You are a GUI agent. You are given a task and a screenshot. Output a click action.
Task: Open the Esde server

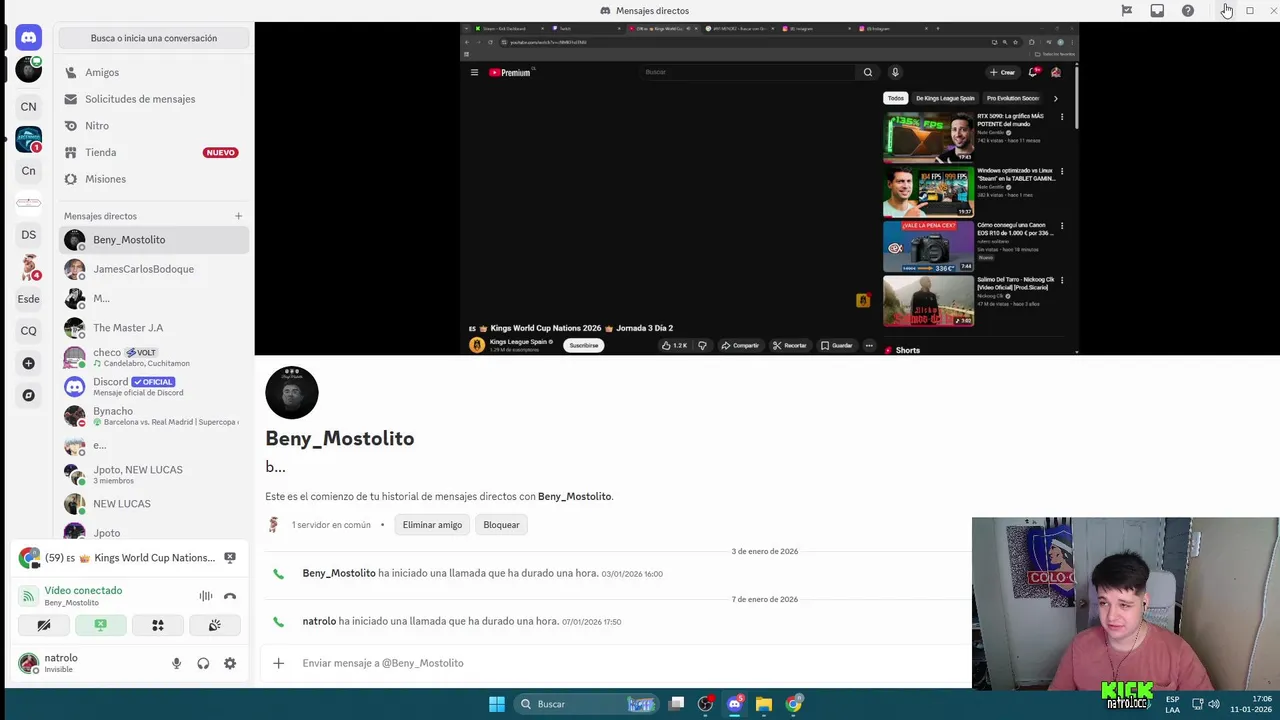[28, 299]
